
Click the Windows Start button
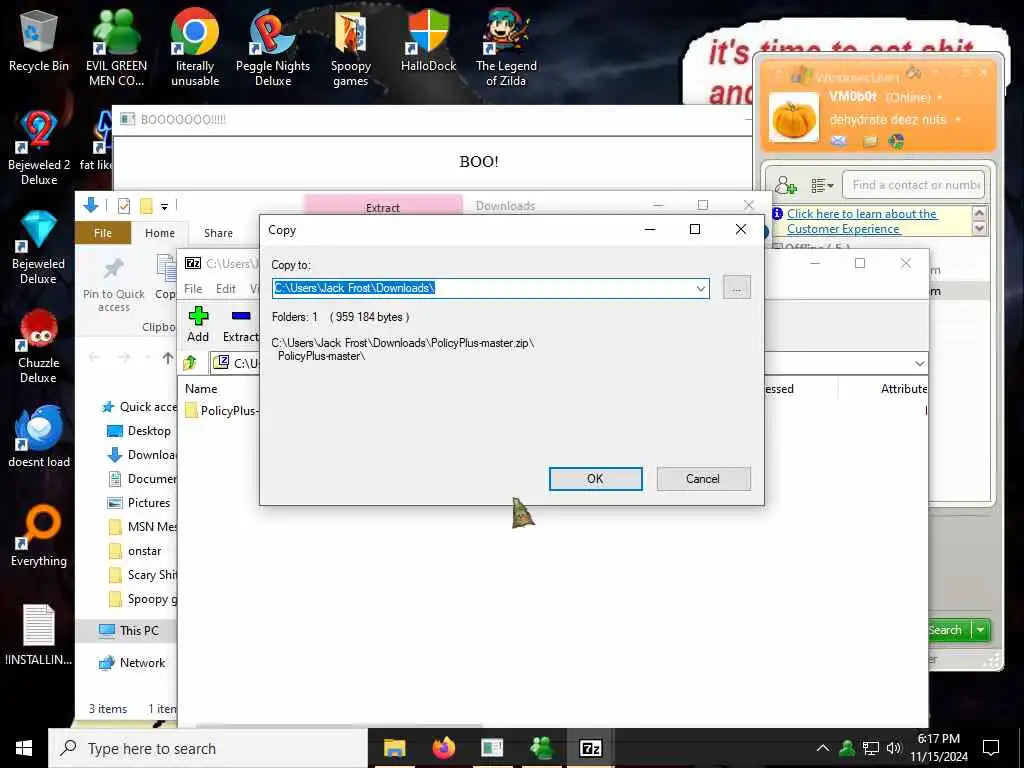coord(24,748)
